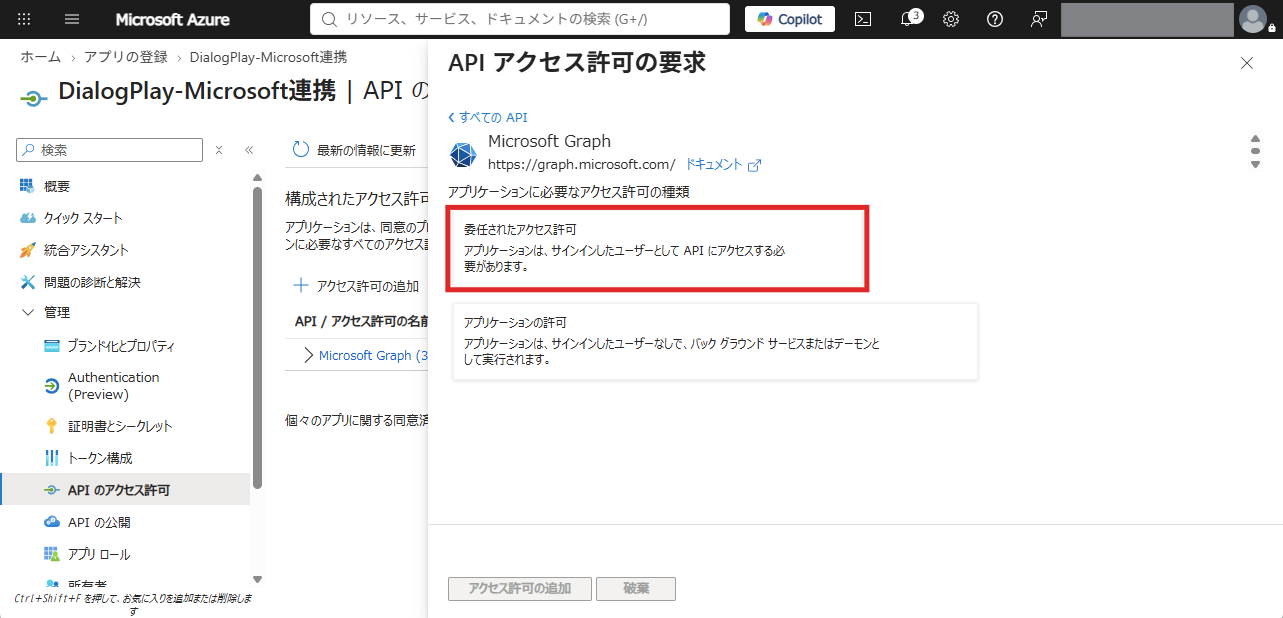Clear the sidebar search with X icon
Viewport: 1283px width, 618px height.
click(219, 150)
